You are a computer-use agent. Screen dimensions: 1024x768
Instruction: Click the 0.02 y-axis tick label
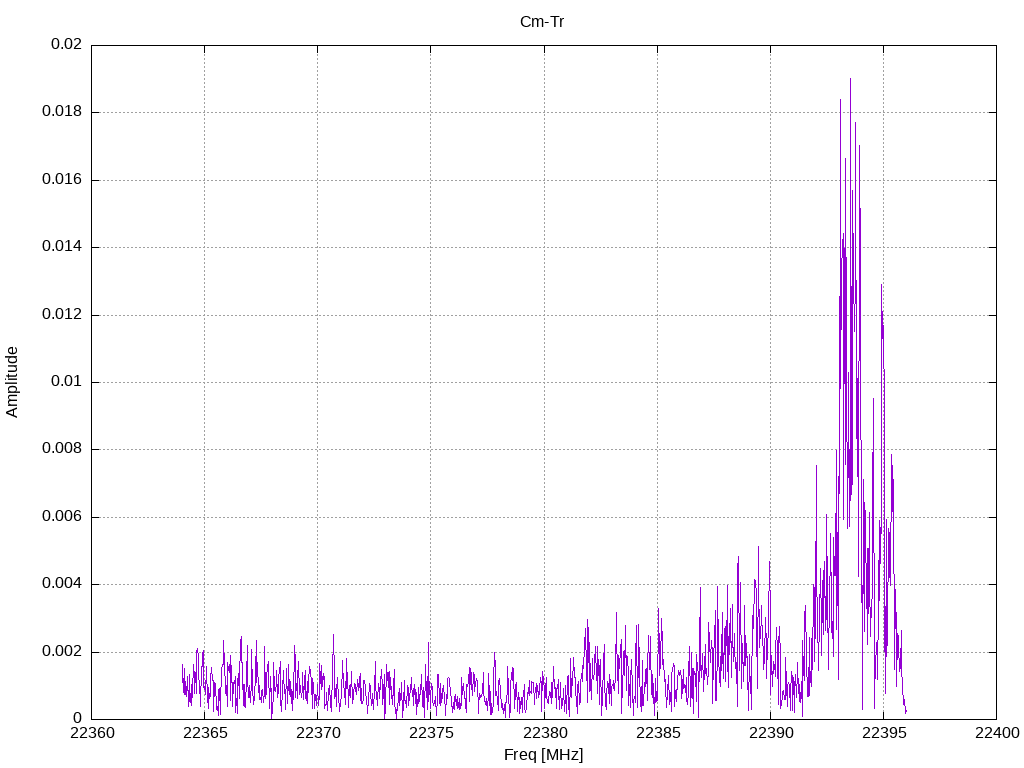(66, 45)
